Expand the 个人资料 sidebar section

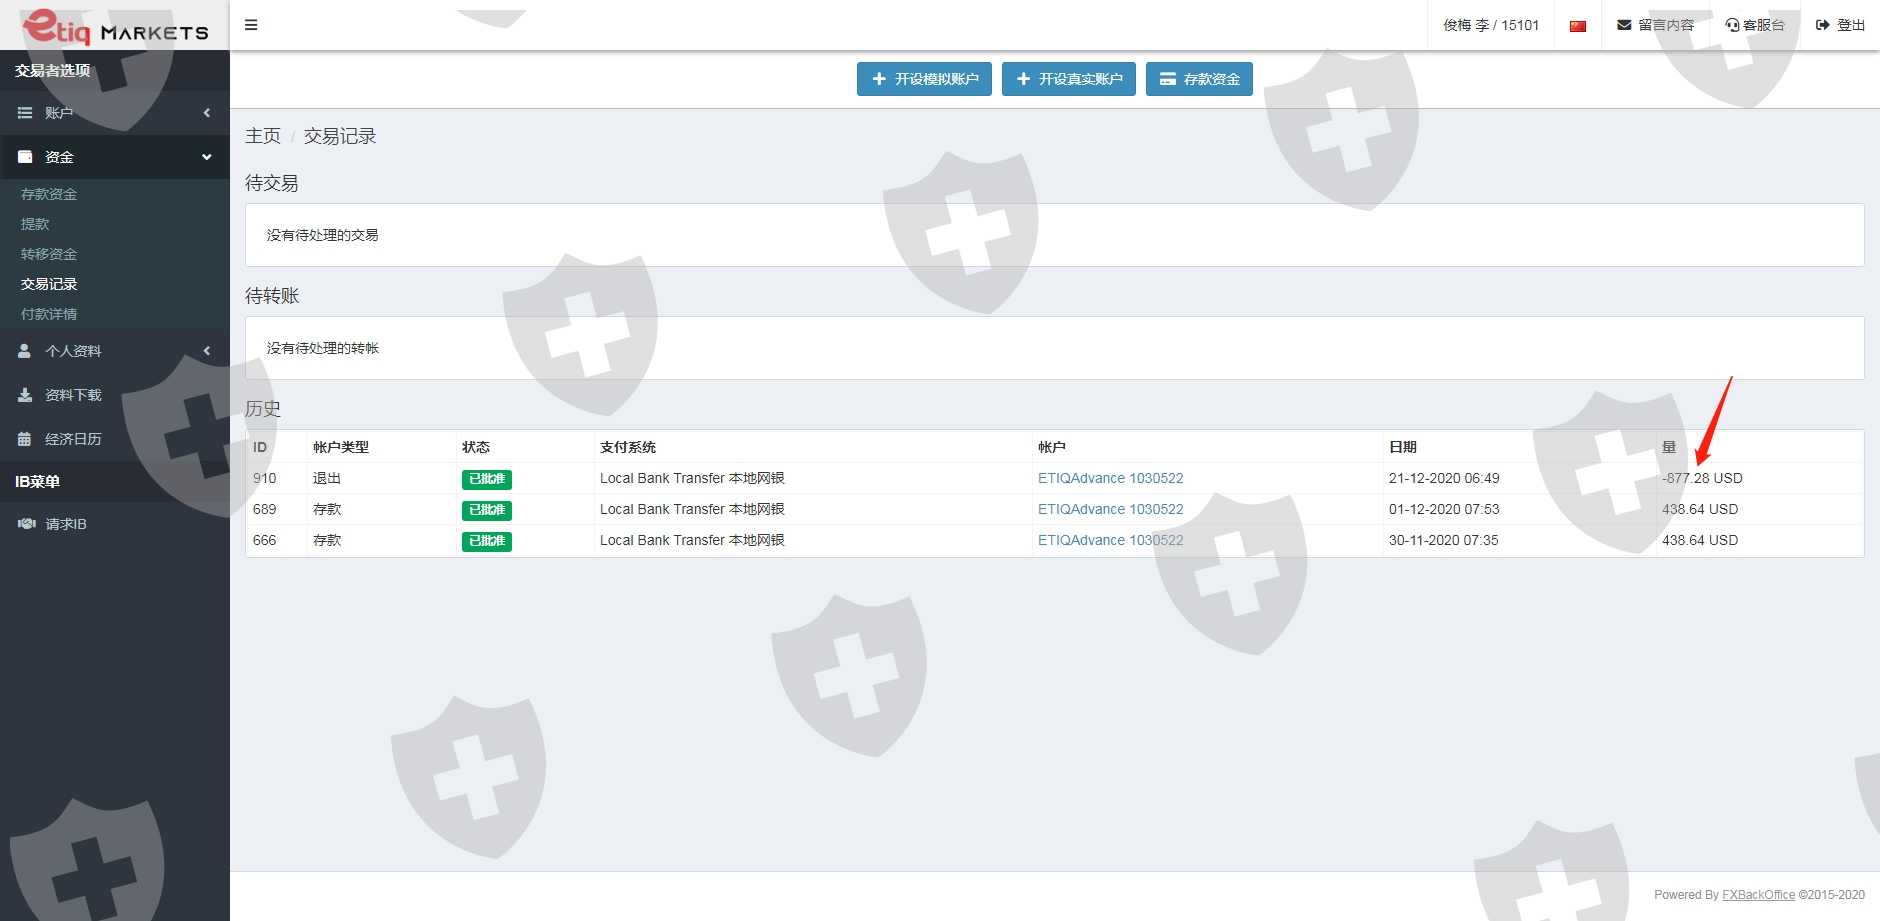[x=207, y=351]
